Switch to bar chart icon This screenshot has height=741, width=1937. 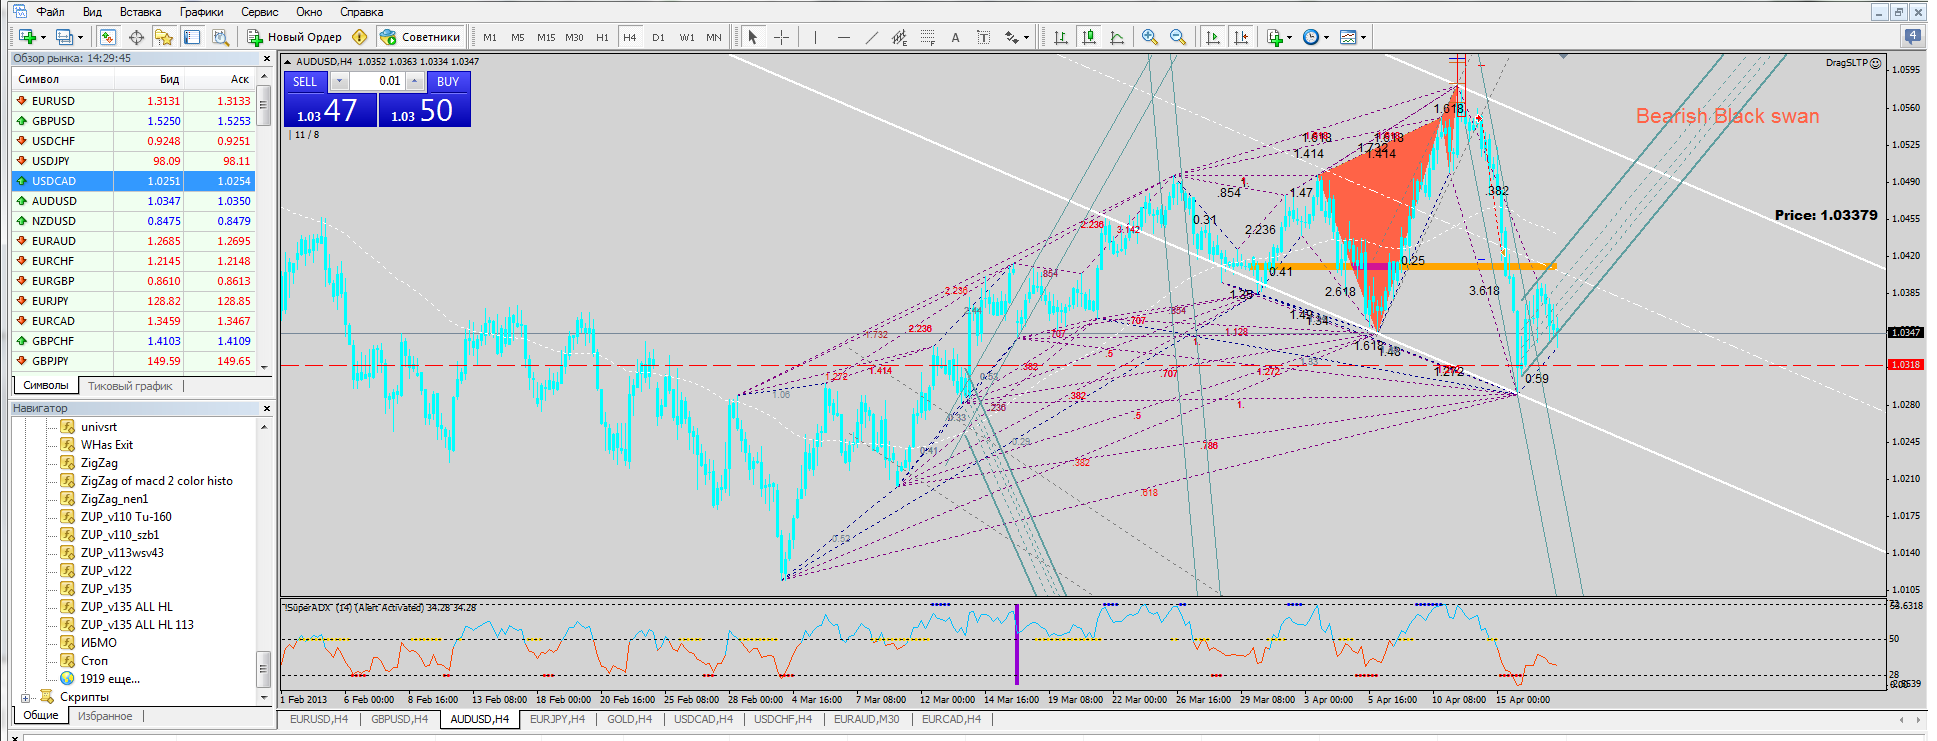tap(1061, 37)
